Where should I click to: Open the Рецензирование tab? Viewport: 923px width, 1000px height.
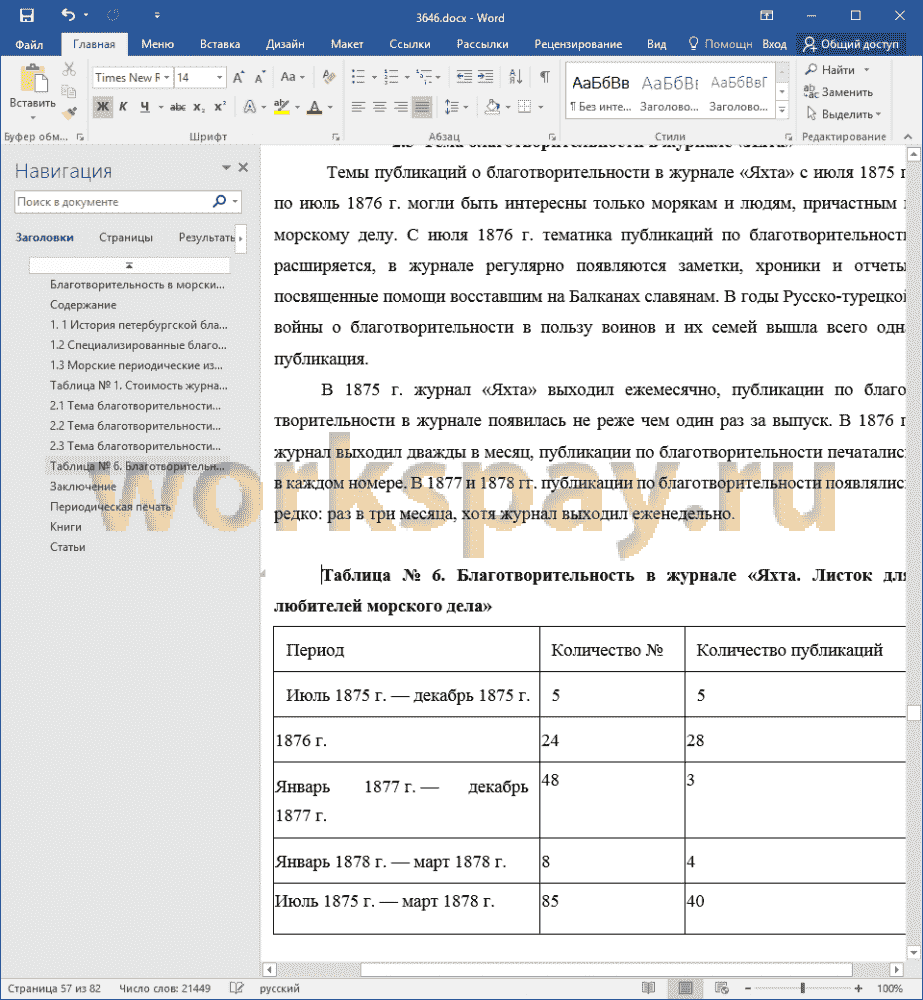pyautogui.click(x=578, y=44)
